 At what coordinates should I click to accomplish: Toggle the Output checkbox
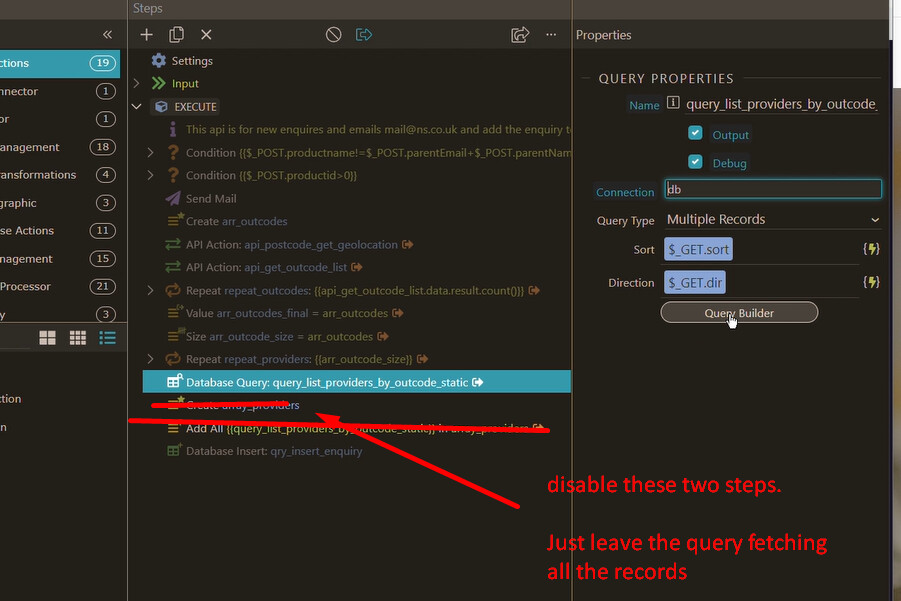695,133
